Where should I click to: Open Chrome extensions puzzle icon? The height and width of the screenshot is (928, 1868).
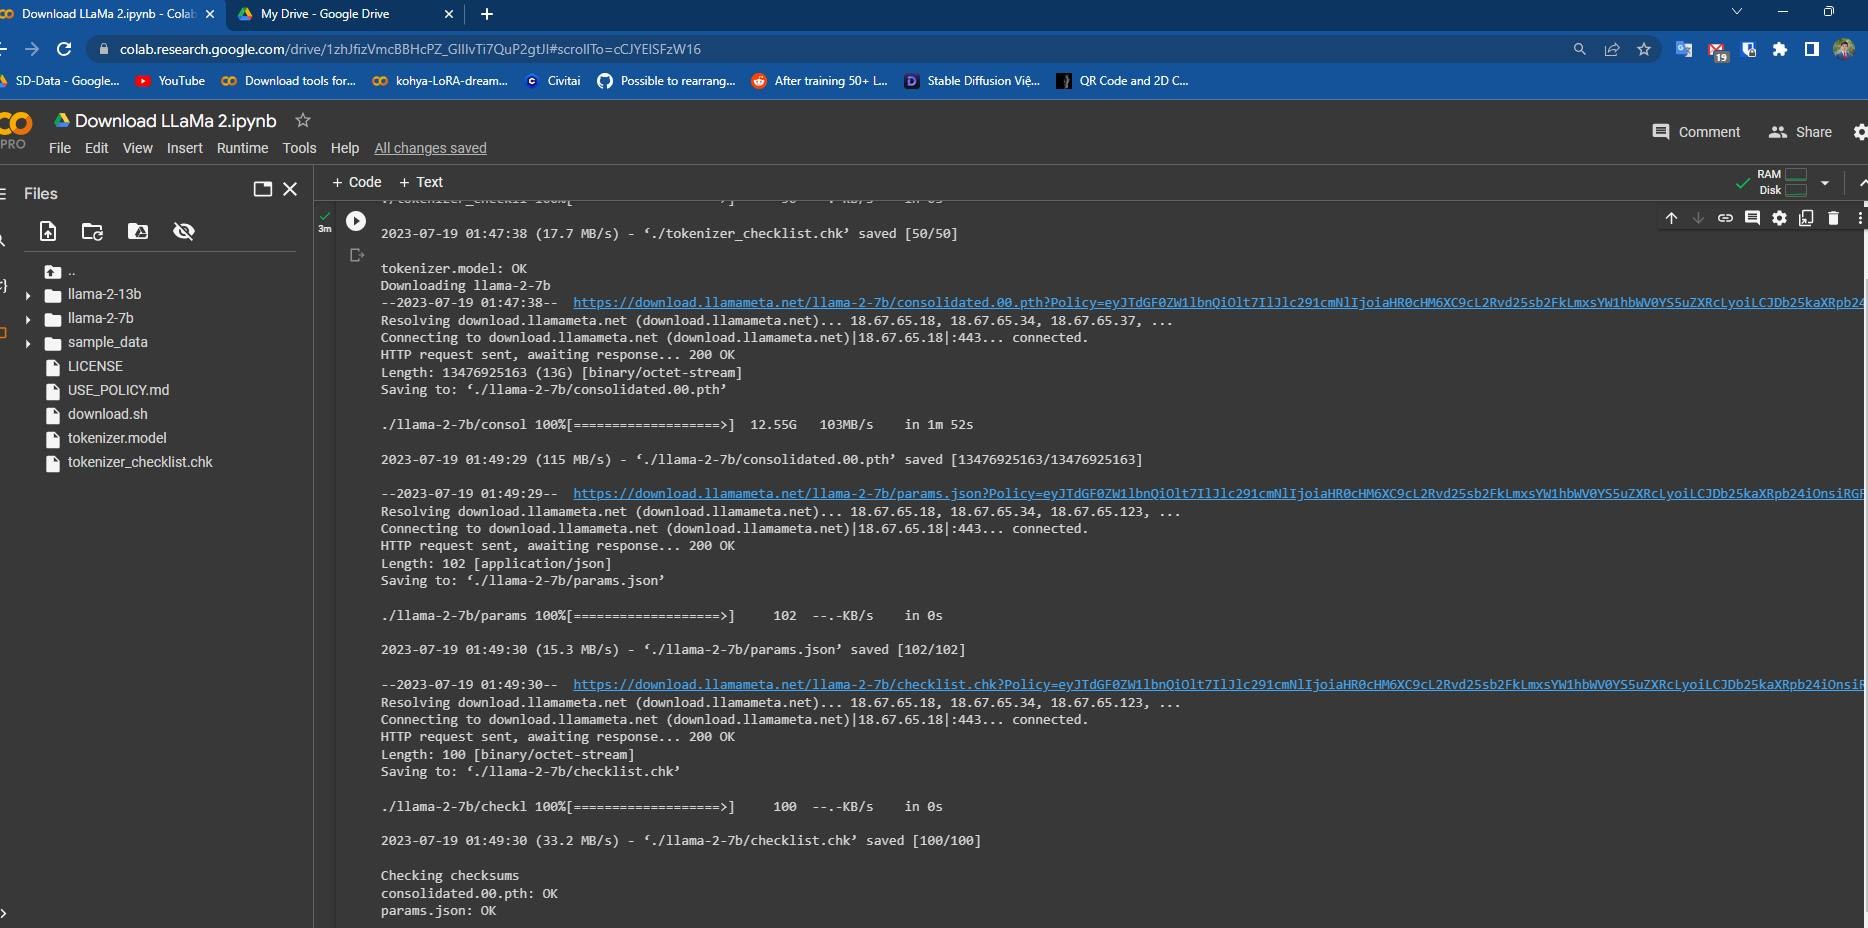point(1780,49)
